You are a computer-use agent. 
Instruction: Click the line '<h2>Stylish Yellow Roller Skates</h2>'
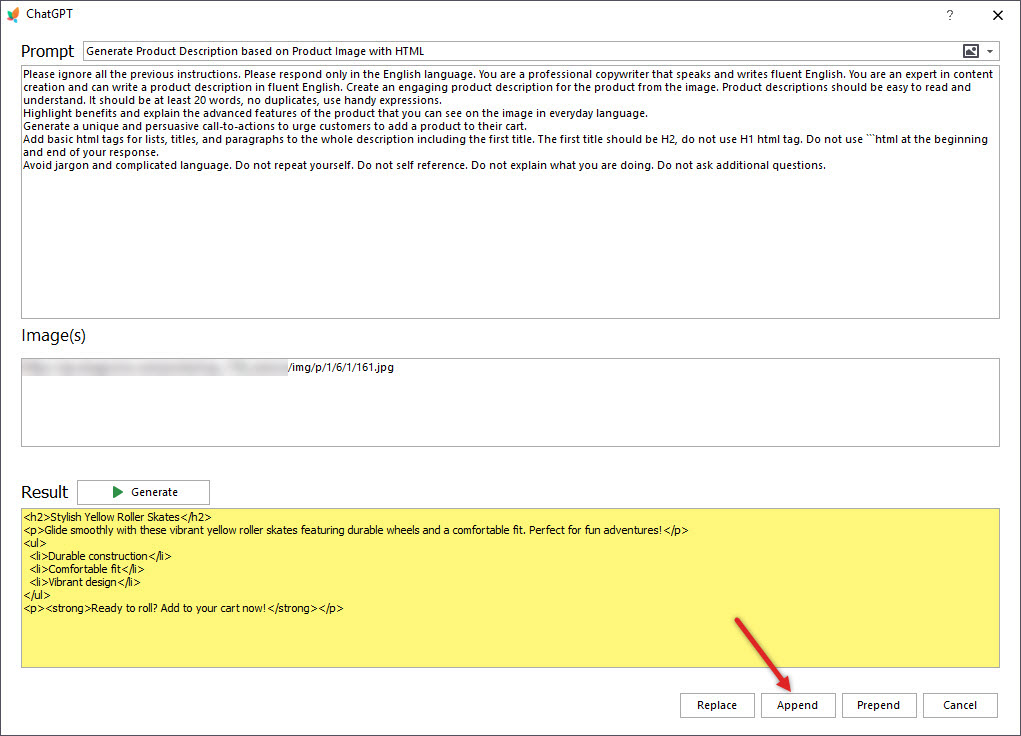(117, 517)
